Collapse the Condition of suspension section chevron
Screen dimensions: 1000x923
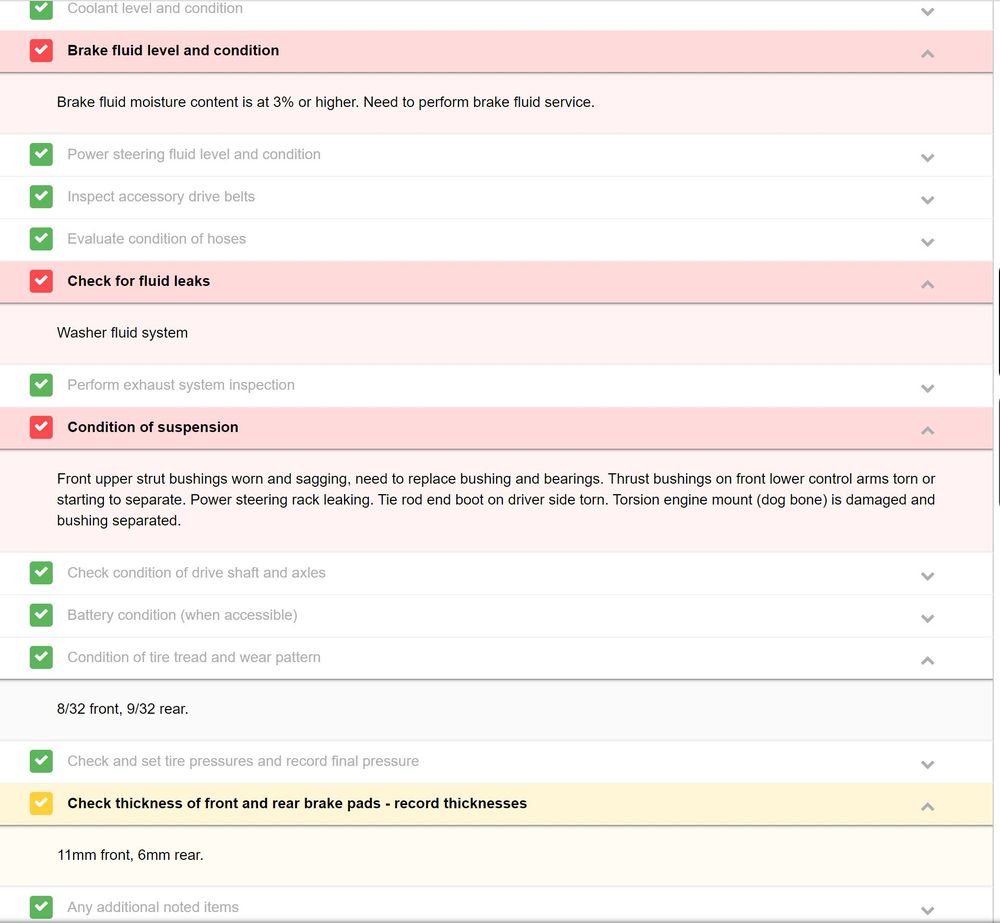[x=927, y=430]
